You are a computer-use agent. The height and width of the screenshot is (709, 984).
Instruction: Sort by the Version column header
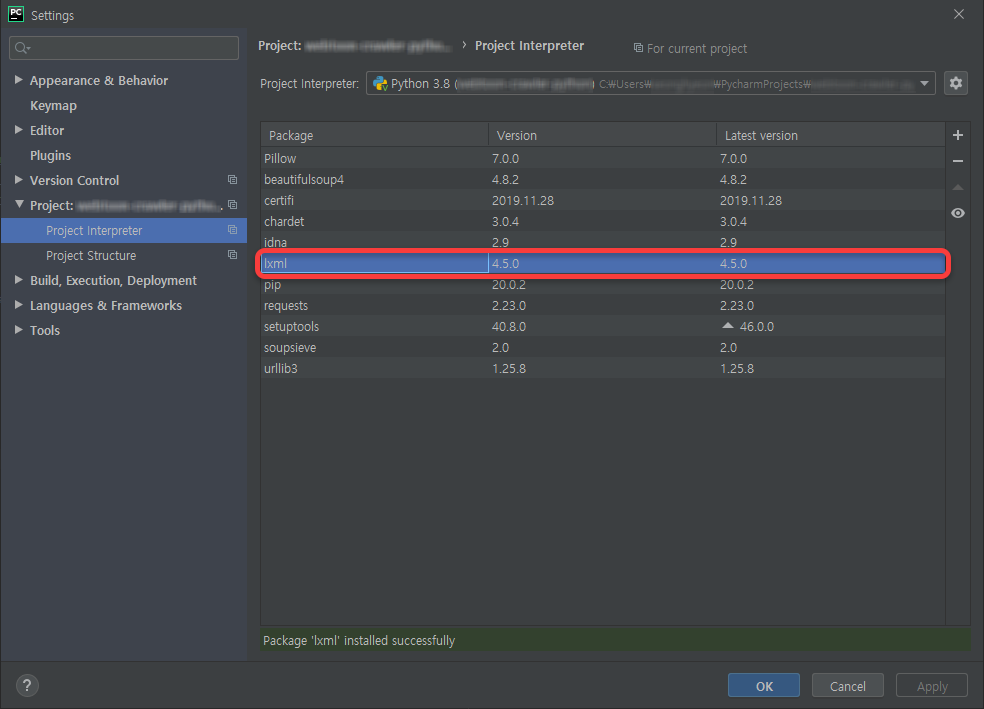click(x=602, y=135)
